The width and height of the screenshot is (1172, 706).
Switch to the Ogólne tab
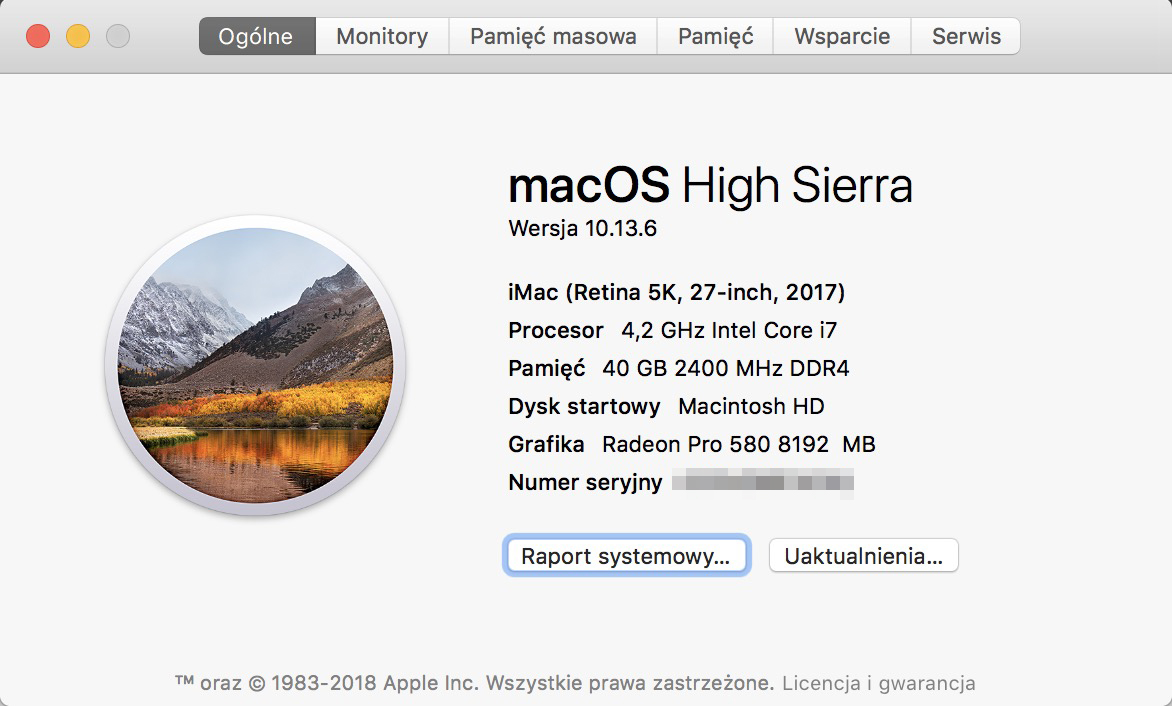[257, 37]
